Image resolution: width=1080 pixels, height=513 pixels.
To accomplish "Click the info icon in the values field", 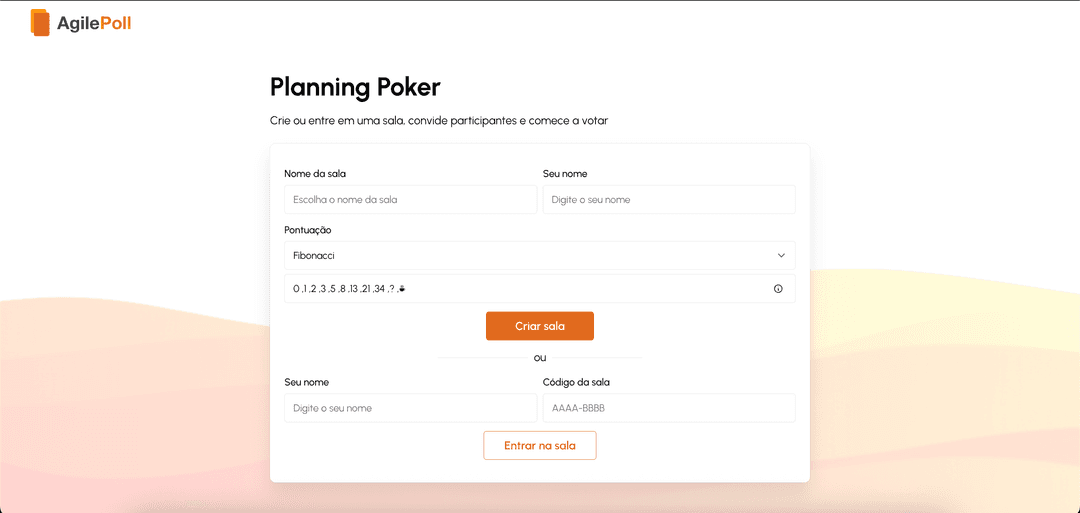I will pos(778,289).
